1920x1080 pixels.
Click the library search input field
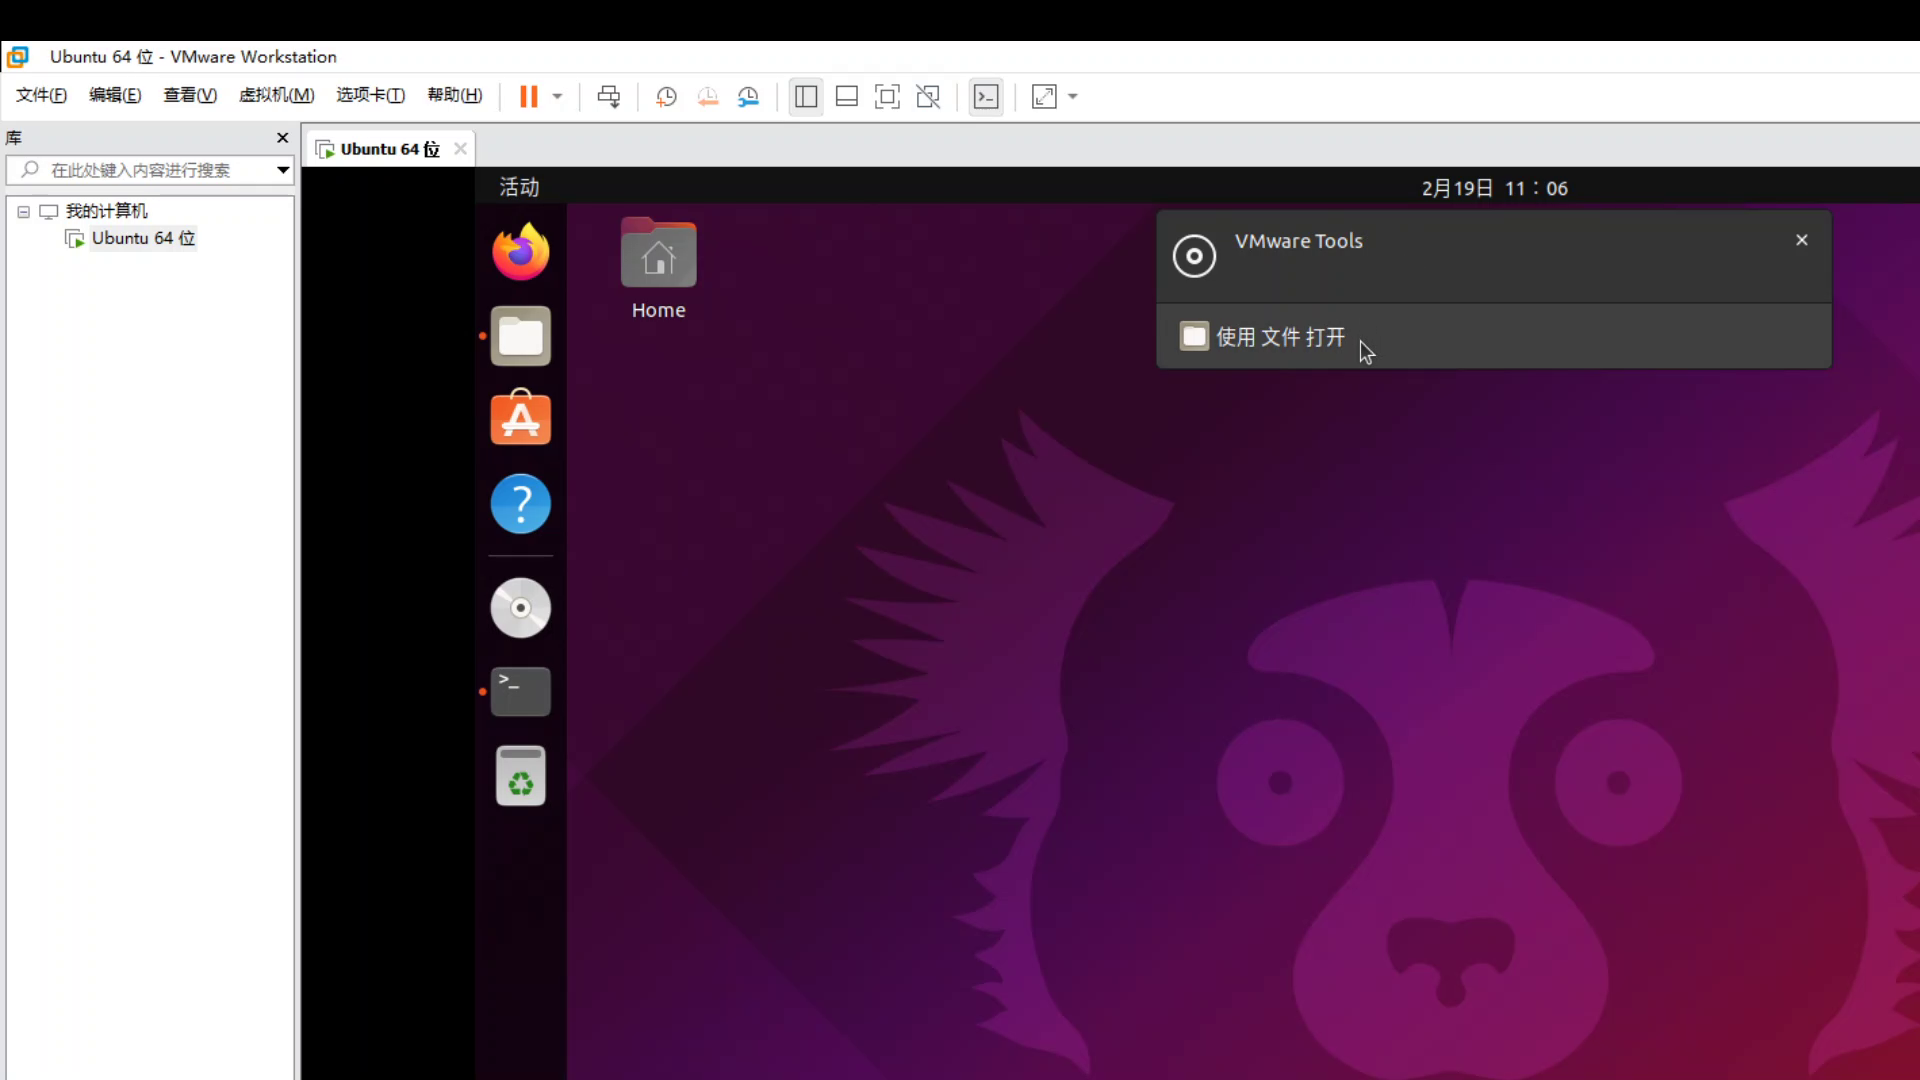pyautogui.click(x=150, y=170)
